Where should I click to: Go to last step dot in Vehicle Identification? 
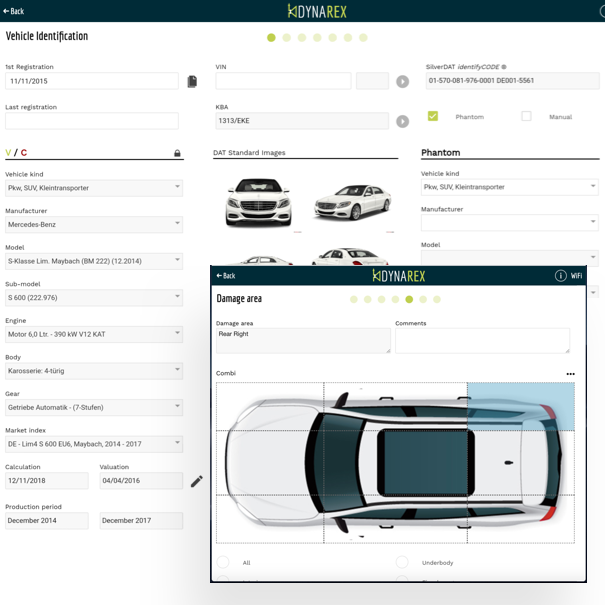pyautogui.click(x=363, y=37)
